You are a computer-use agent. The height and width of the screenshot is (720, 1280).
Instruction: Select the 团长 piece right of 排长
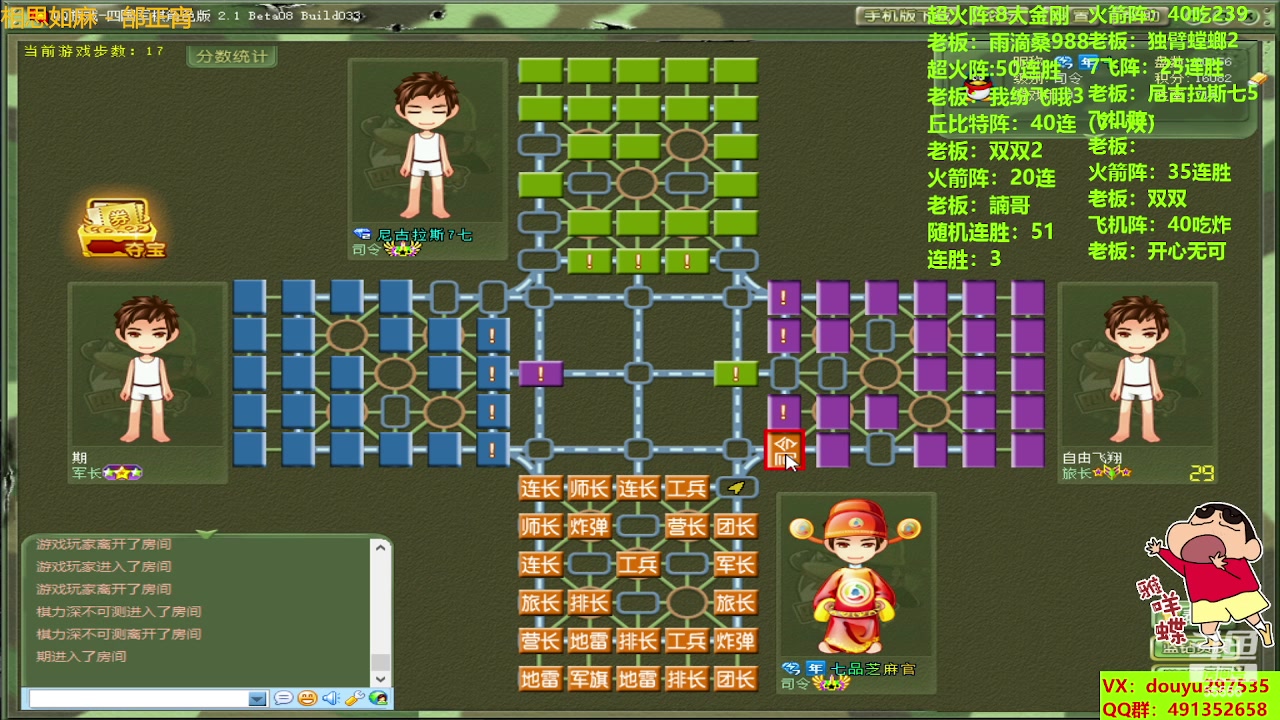point(735,679)
